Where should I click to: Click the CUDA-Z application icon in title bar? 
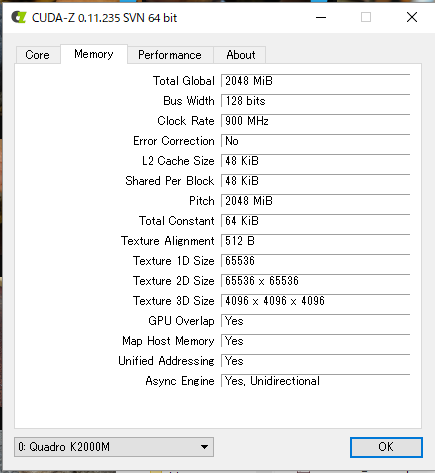click(18, 17)
